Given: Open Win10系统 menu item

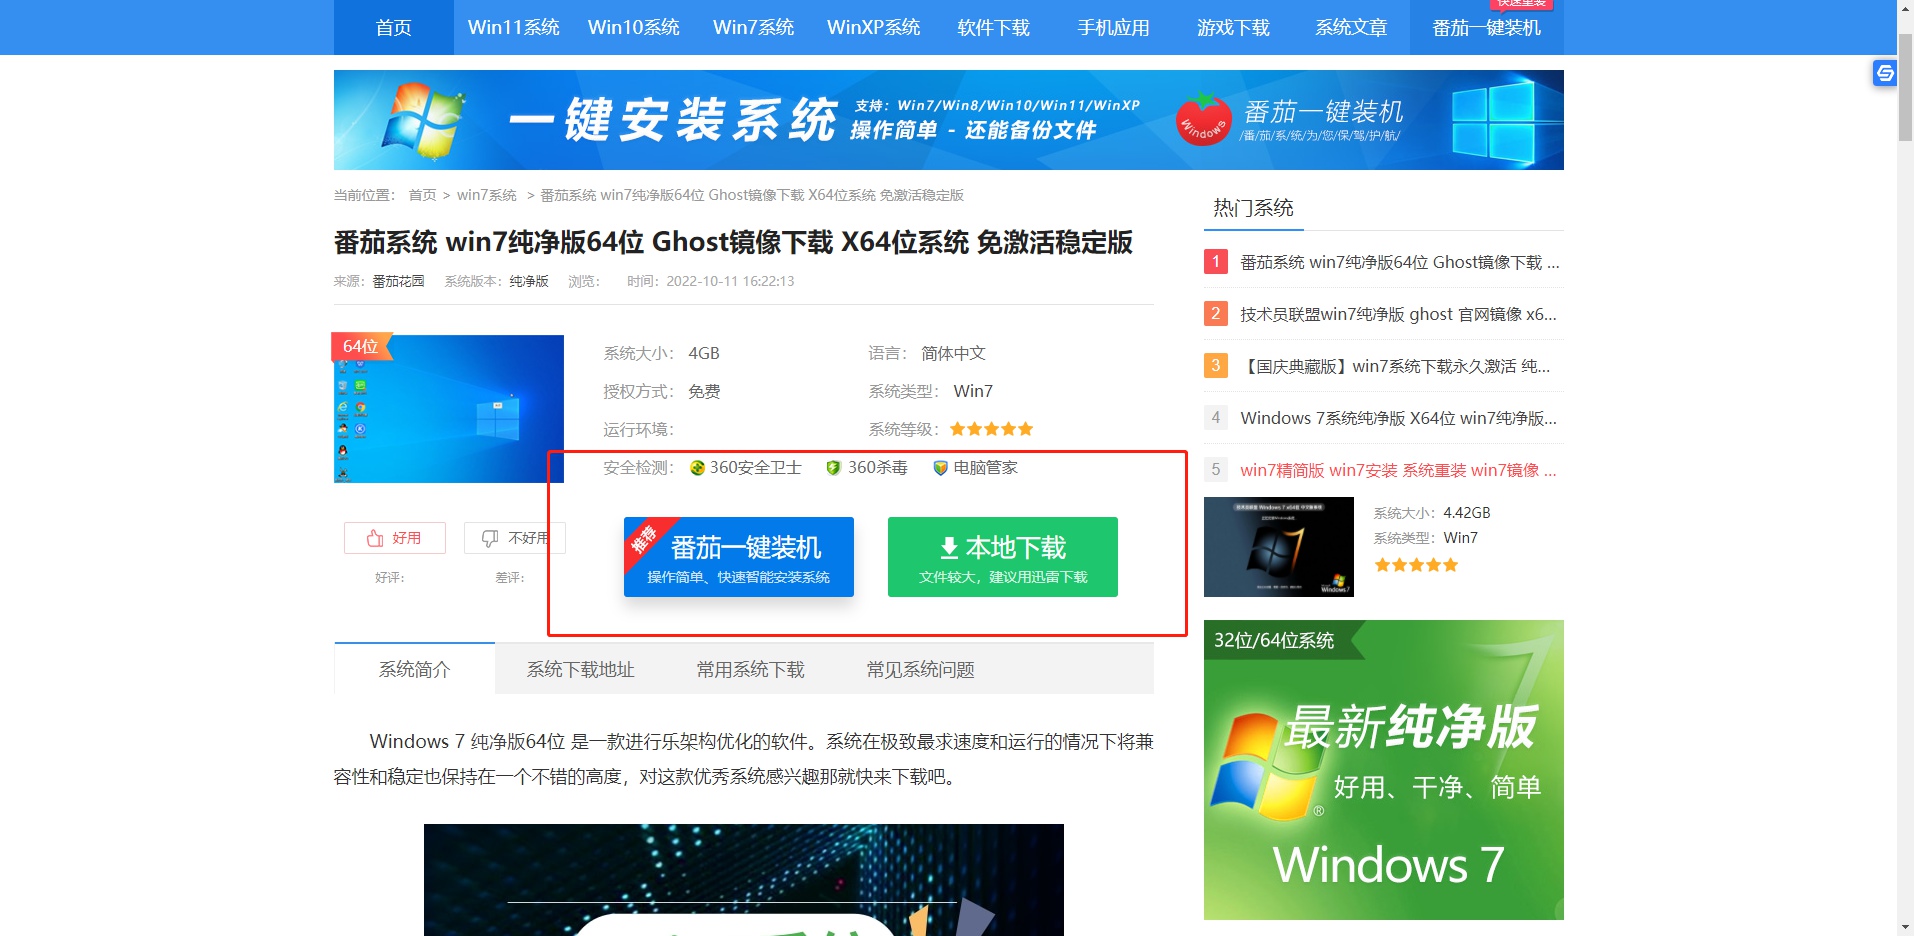Looking at the screenshot, I should (x=634, y=27).
